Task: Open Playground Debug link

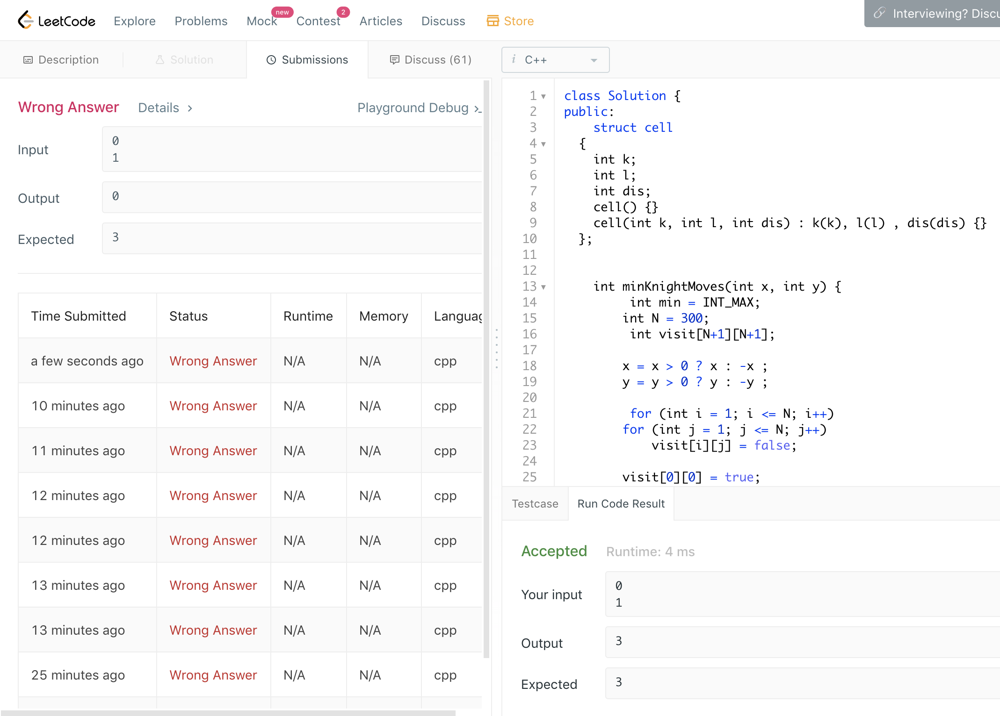Action: coord(419,108)
